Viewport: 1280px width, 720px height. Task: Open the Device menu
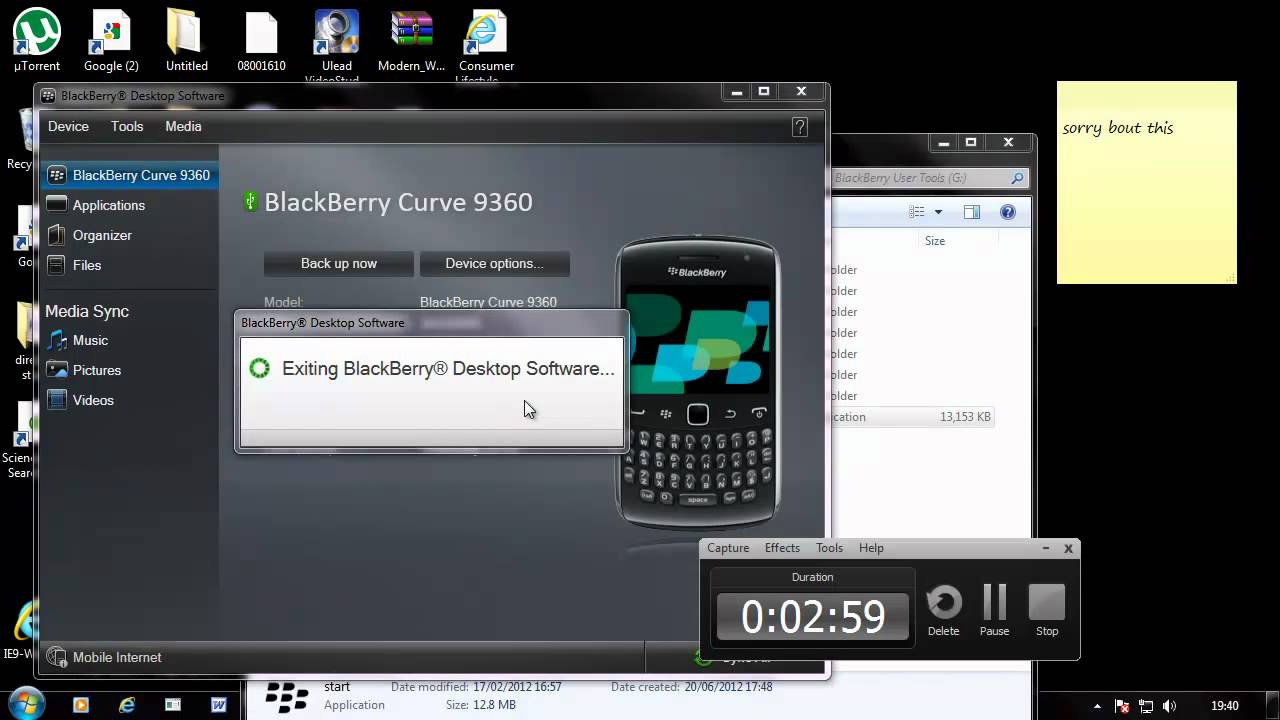[68, 126]
